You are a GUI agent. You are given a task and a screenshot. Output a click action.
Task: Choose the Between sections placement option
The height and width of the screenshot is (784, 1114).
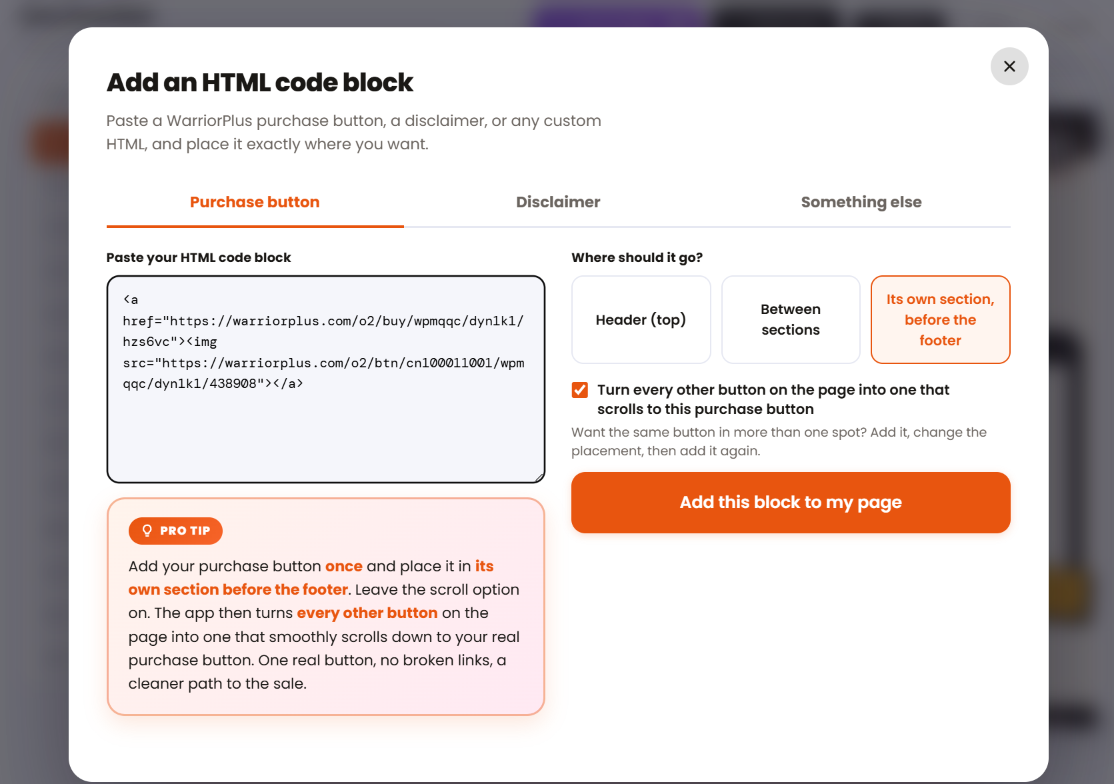pos(791,320)
